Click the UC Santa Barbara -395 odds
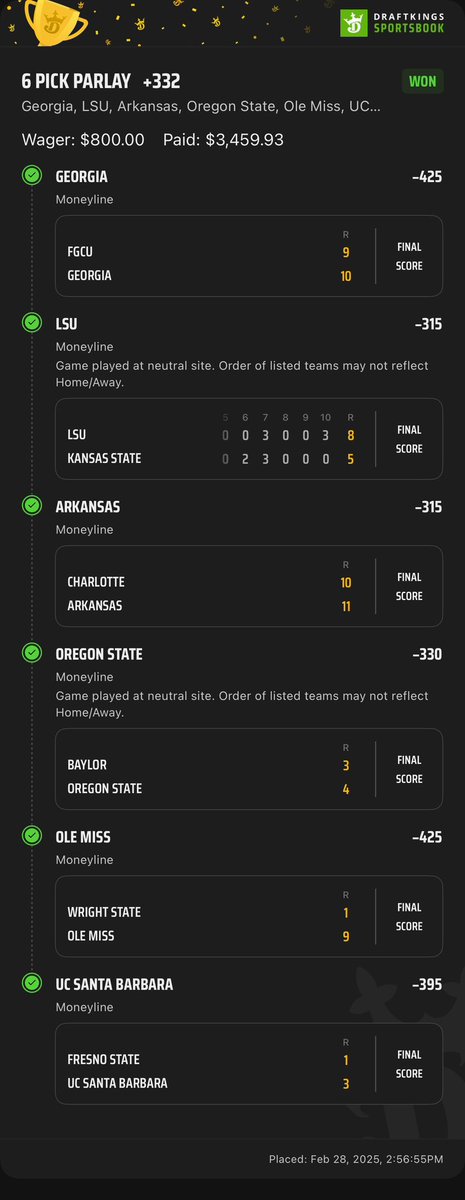465x1200 pixels. [x=426, y=985]
